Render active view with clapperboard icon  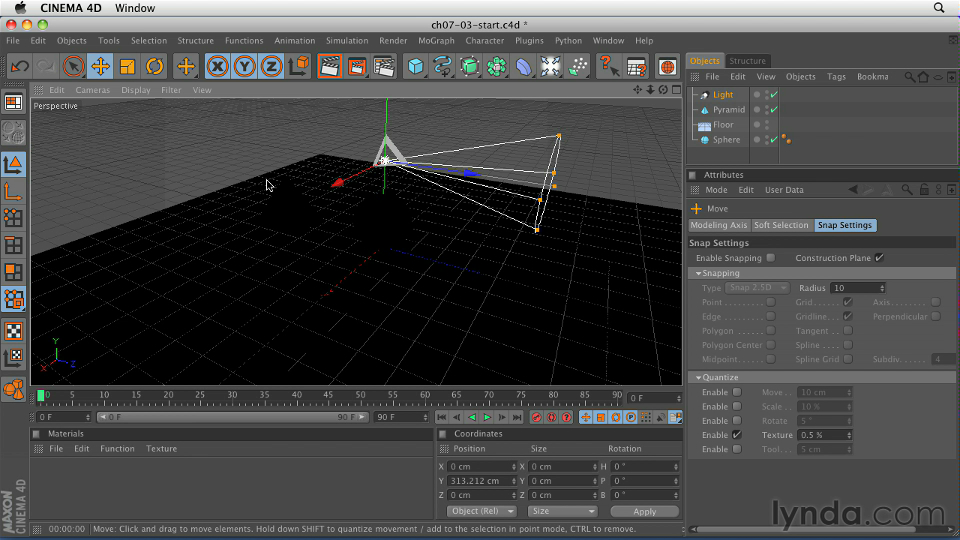coord(329,66)
